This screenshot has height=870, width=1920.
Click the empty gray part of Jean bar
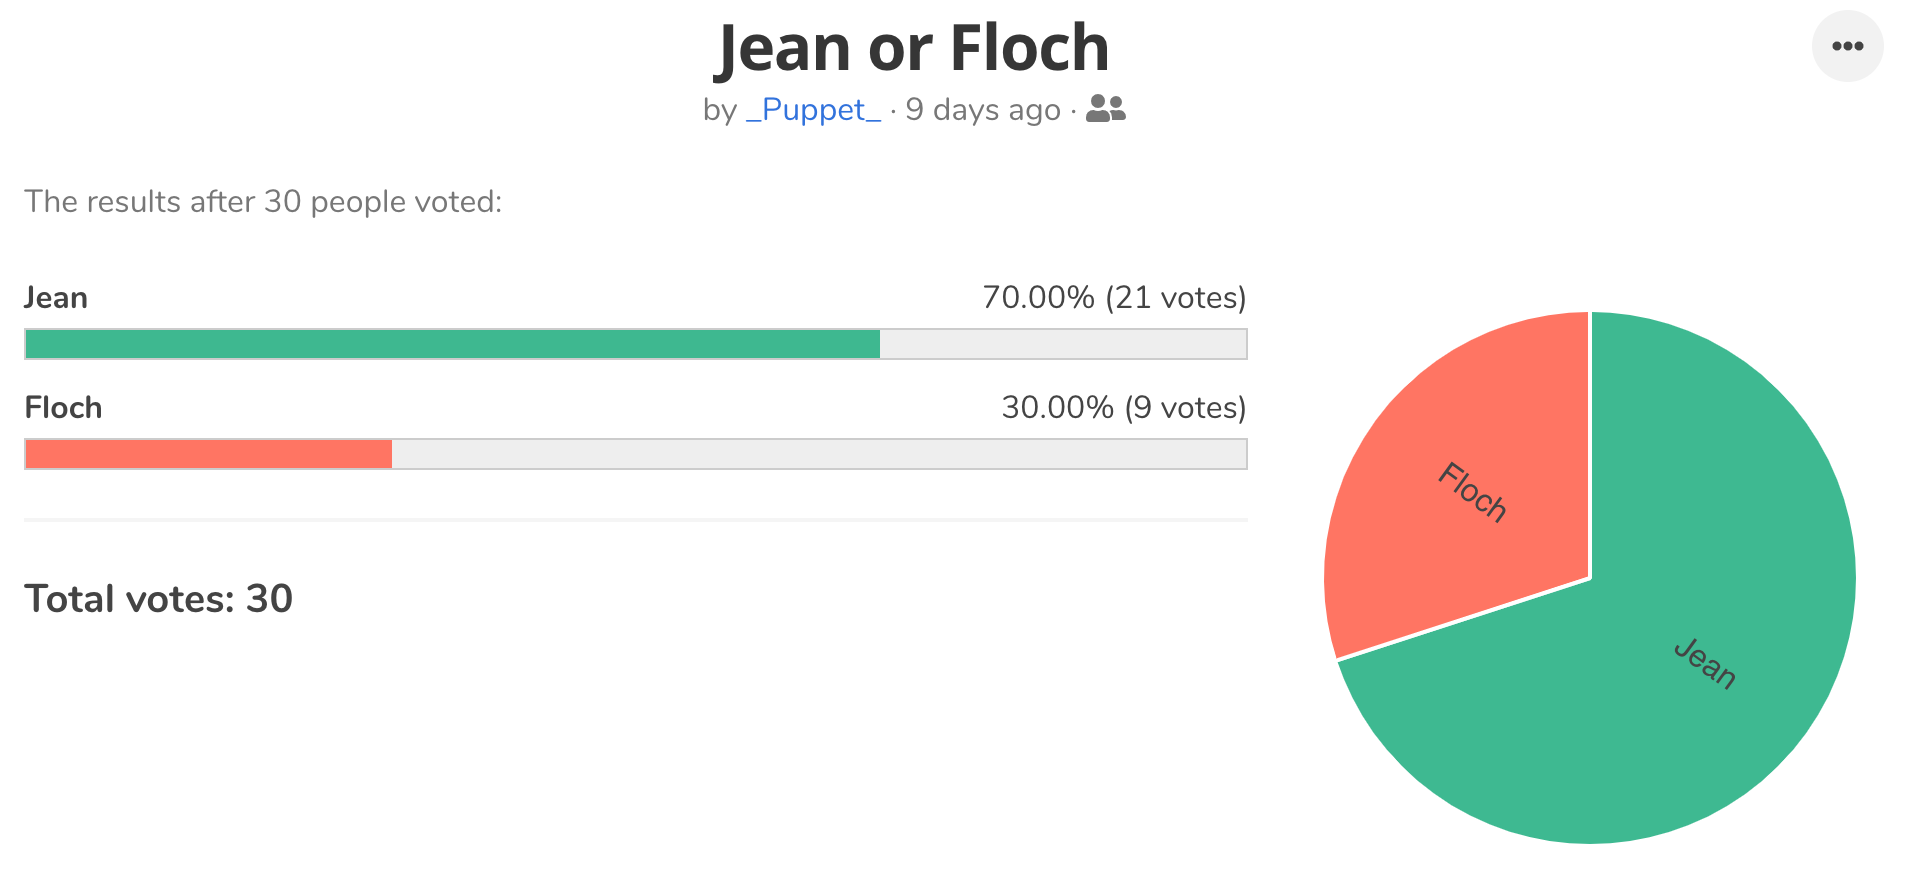(x=1063, y=344)
